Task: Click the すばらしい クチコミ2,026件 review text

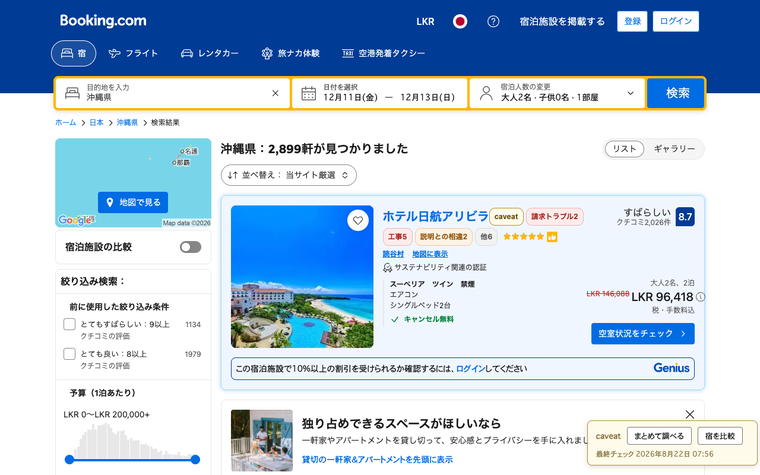Action: click(x=644, y=217)
